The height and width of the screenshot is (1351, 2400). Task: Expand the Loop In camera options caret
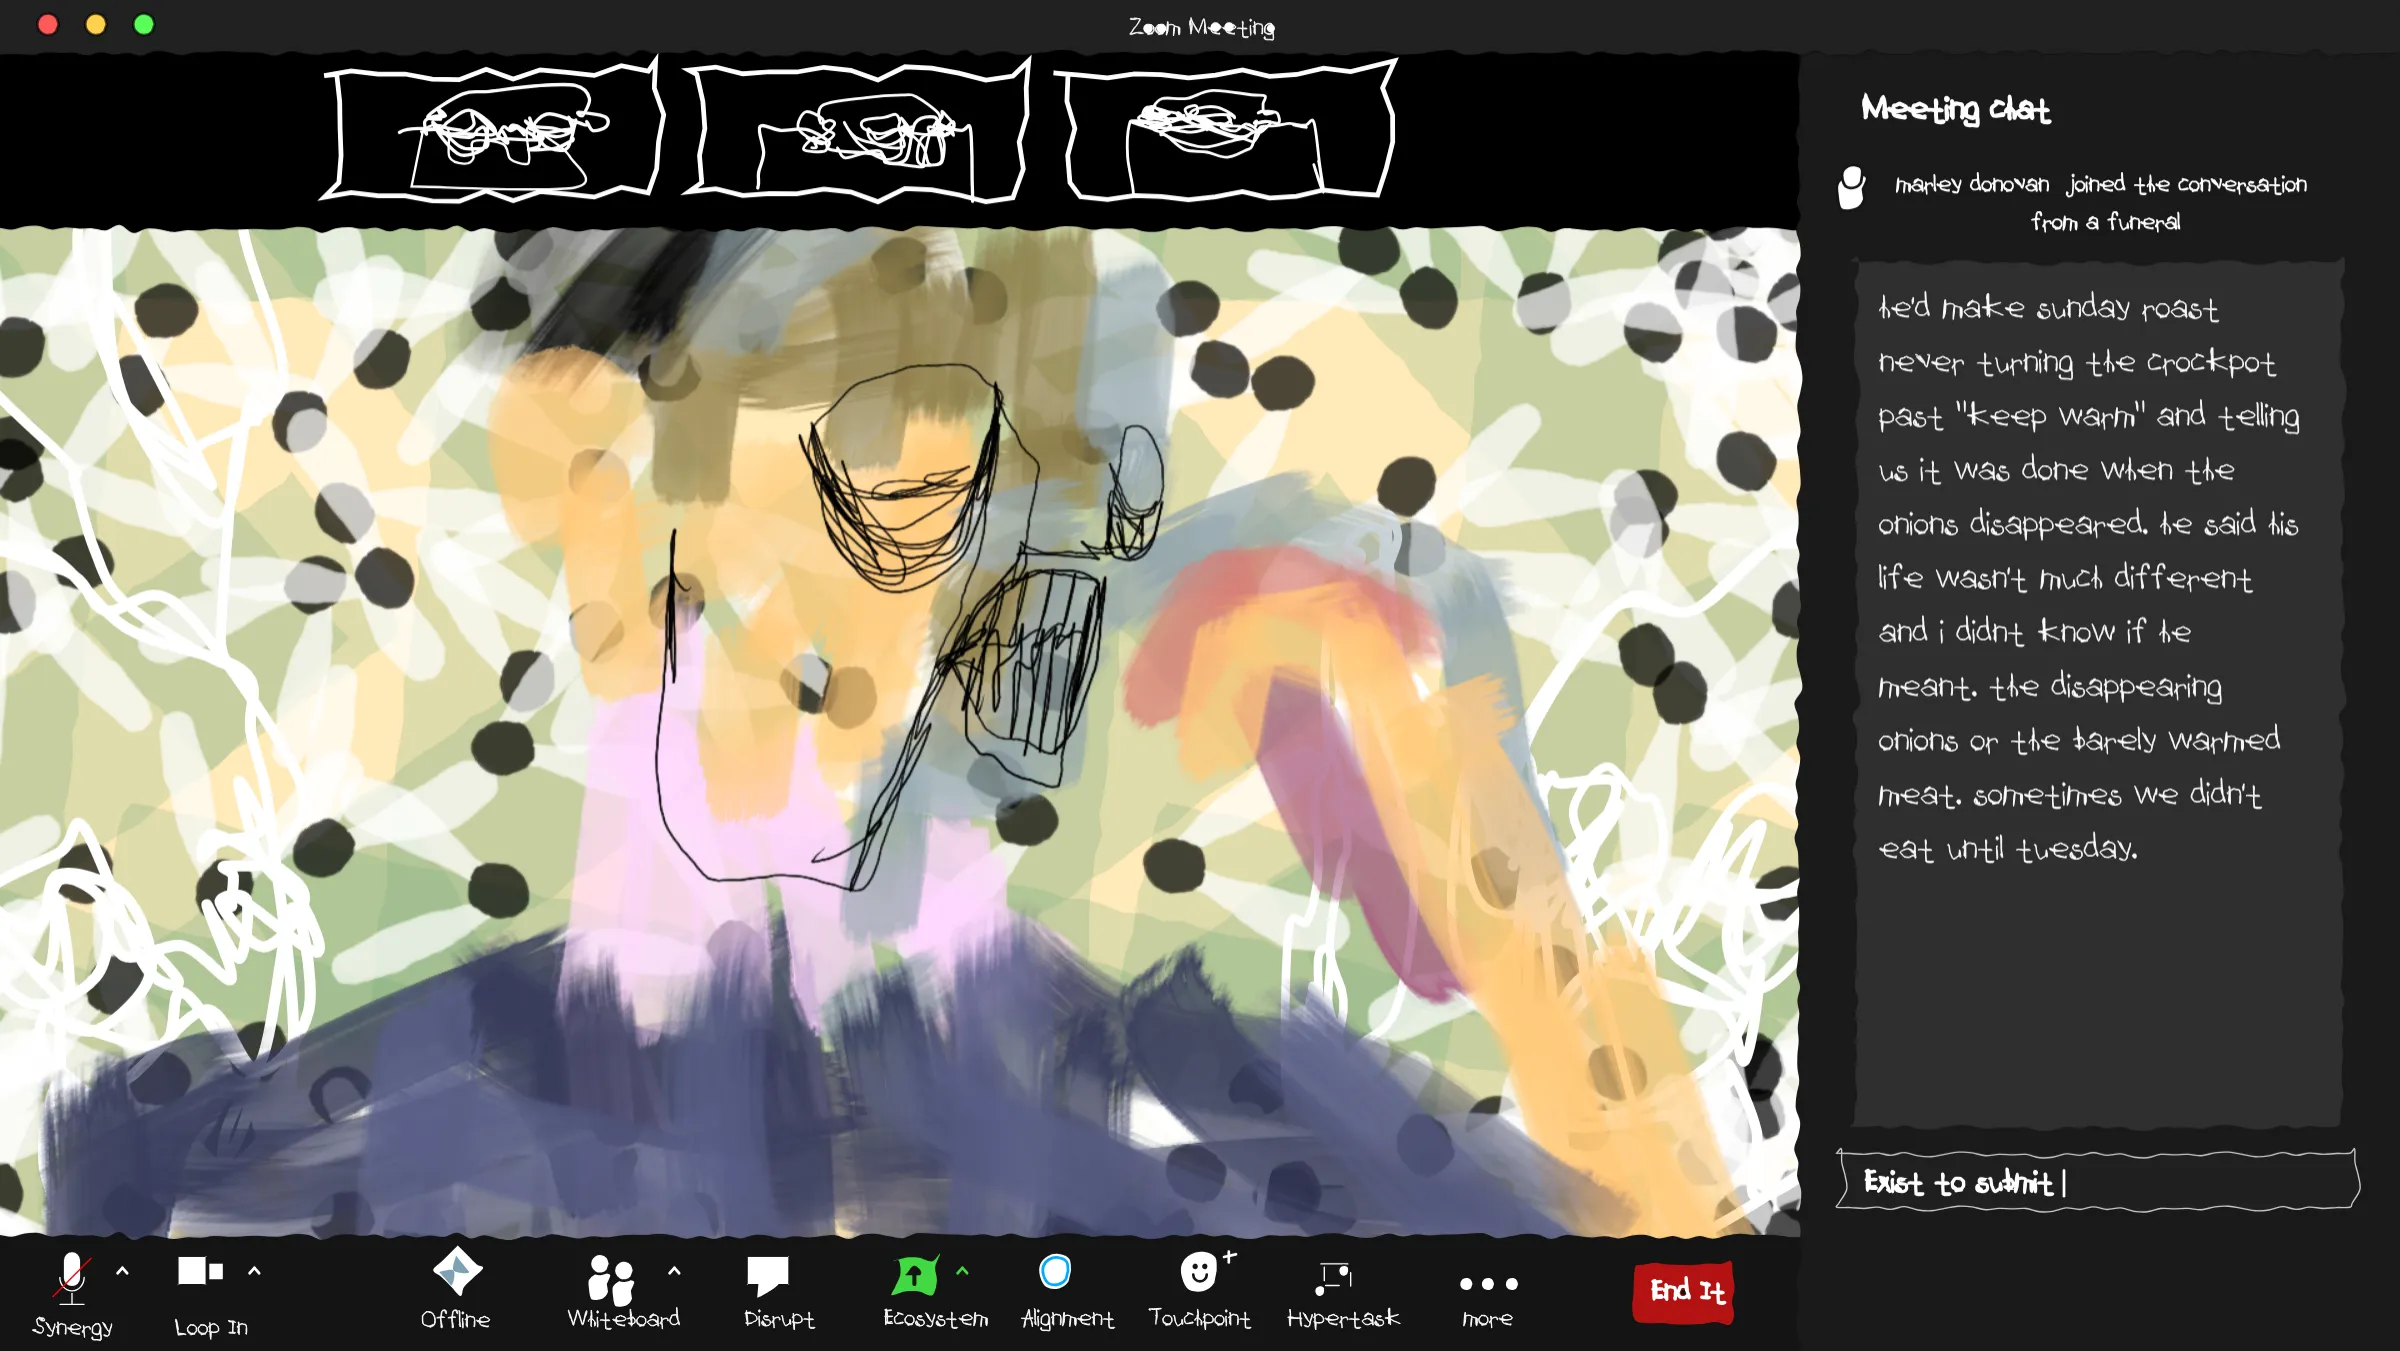(254, 1271)
